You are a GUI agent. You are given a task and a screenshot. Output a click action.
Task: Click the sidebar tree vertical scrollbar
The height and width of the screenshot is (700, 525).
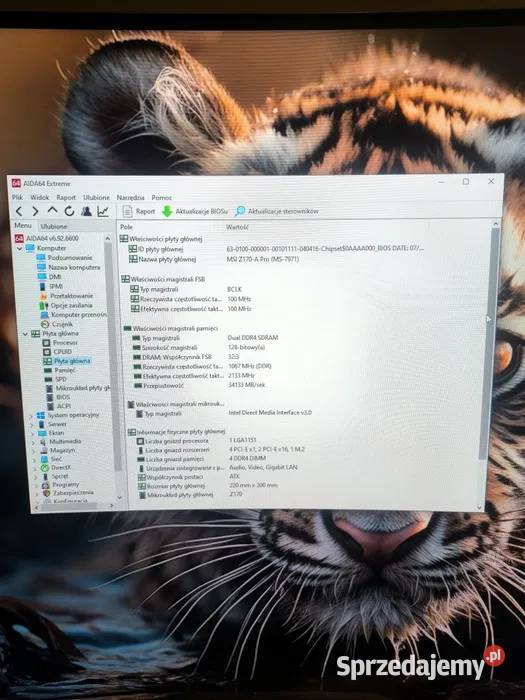112,355
